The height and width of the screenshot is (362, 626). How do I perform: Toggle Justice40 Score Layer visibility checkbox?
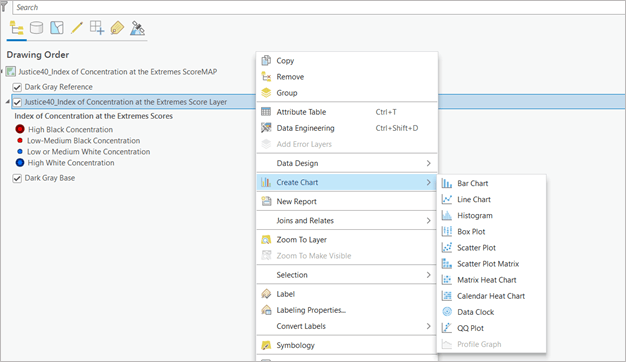click(17, 102)
